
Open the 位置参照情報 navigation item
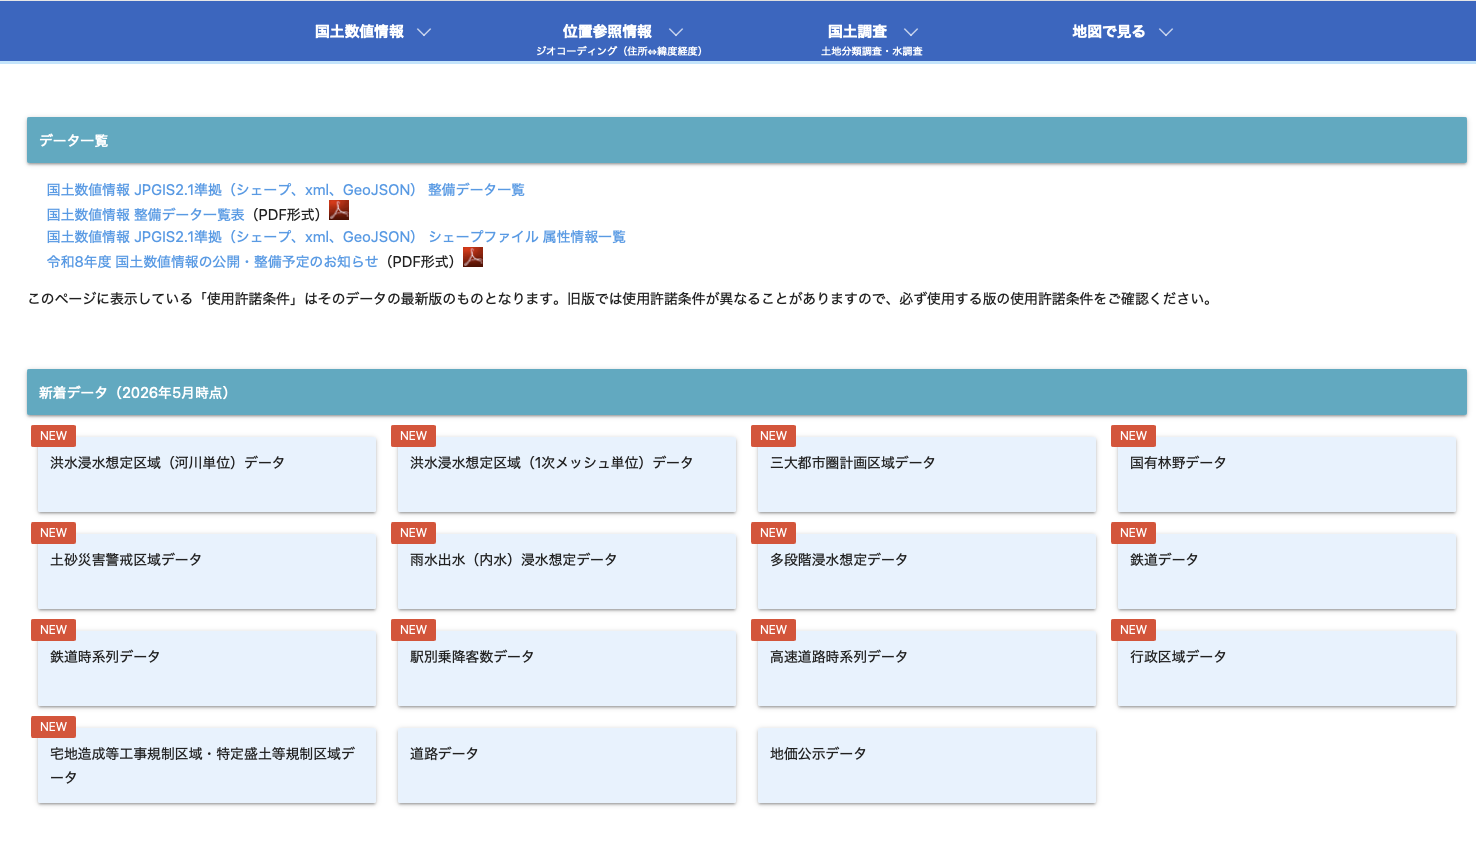(x=607, y=32)
